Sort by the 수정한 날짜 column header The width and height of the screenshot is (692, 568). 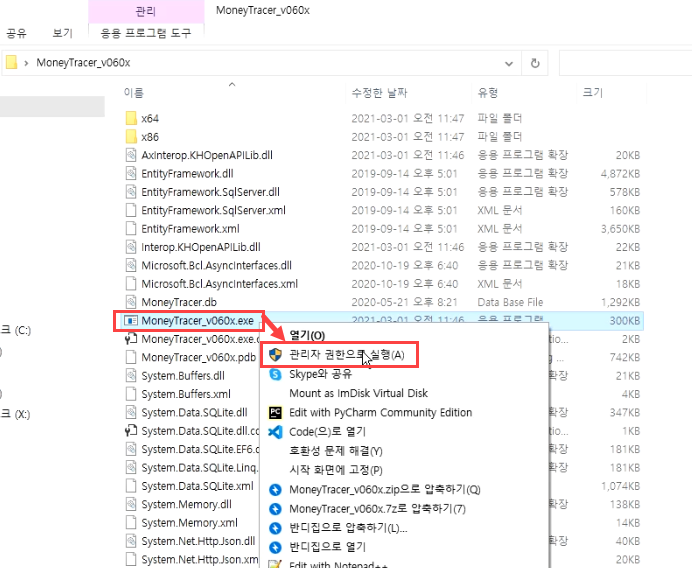(380, 93)
